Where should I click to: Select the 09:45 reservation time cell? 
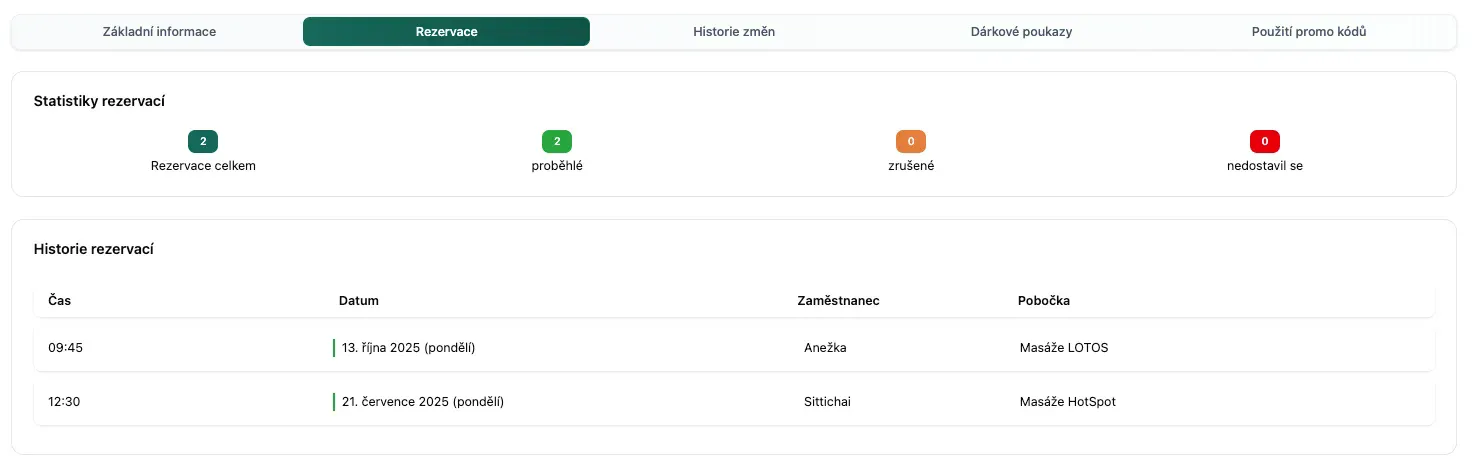[x=64, y=348]
